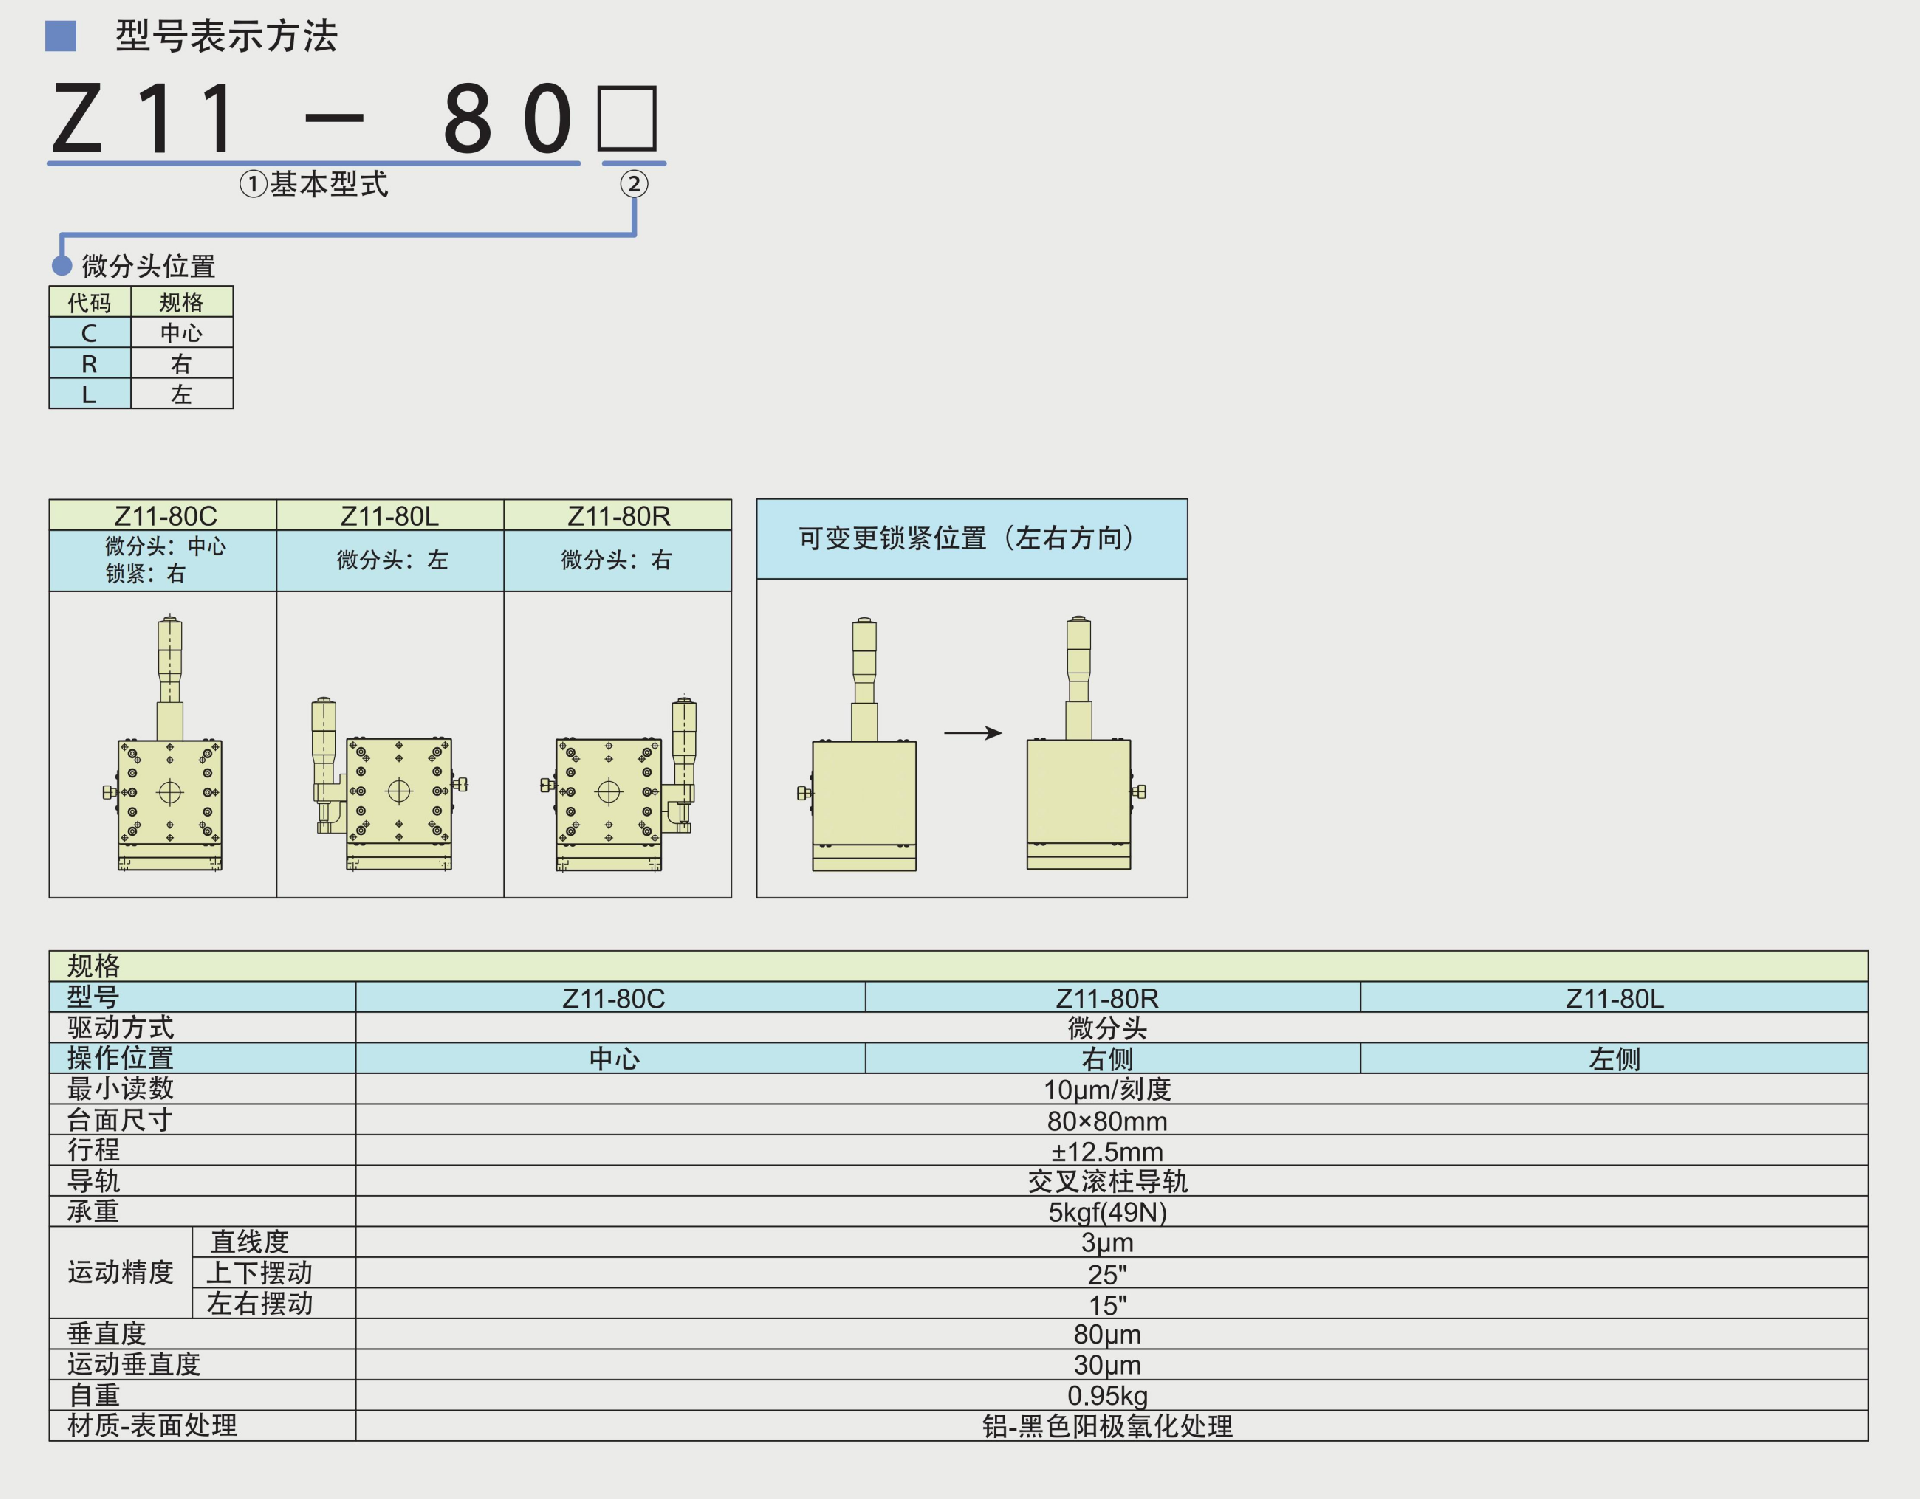Click the blue square bullet beside 型号表示方法

(x=61, y=37)
